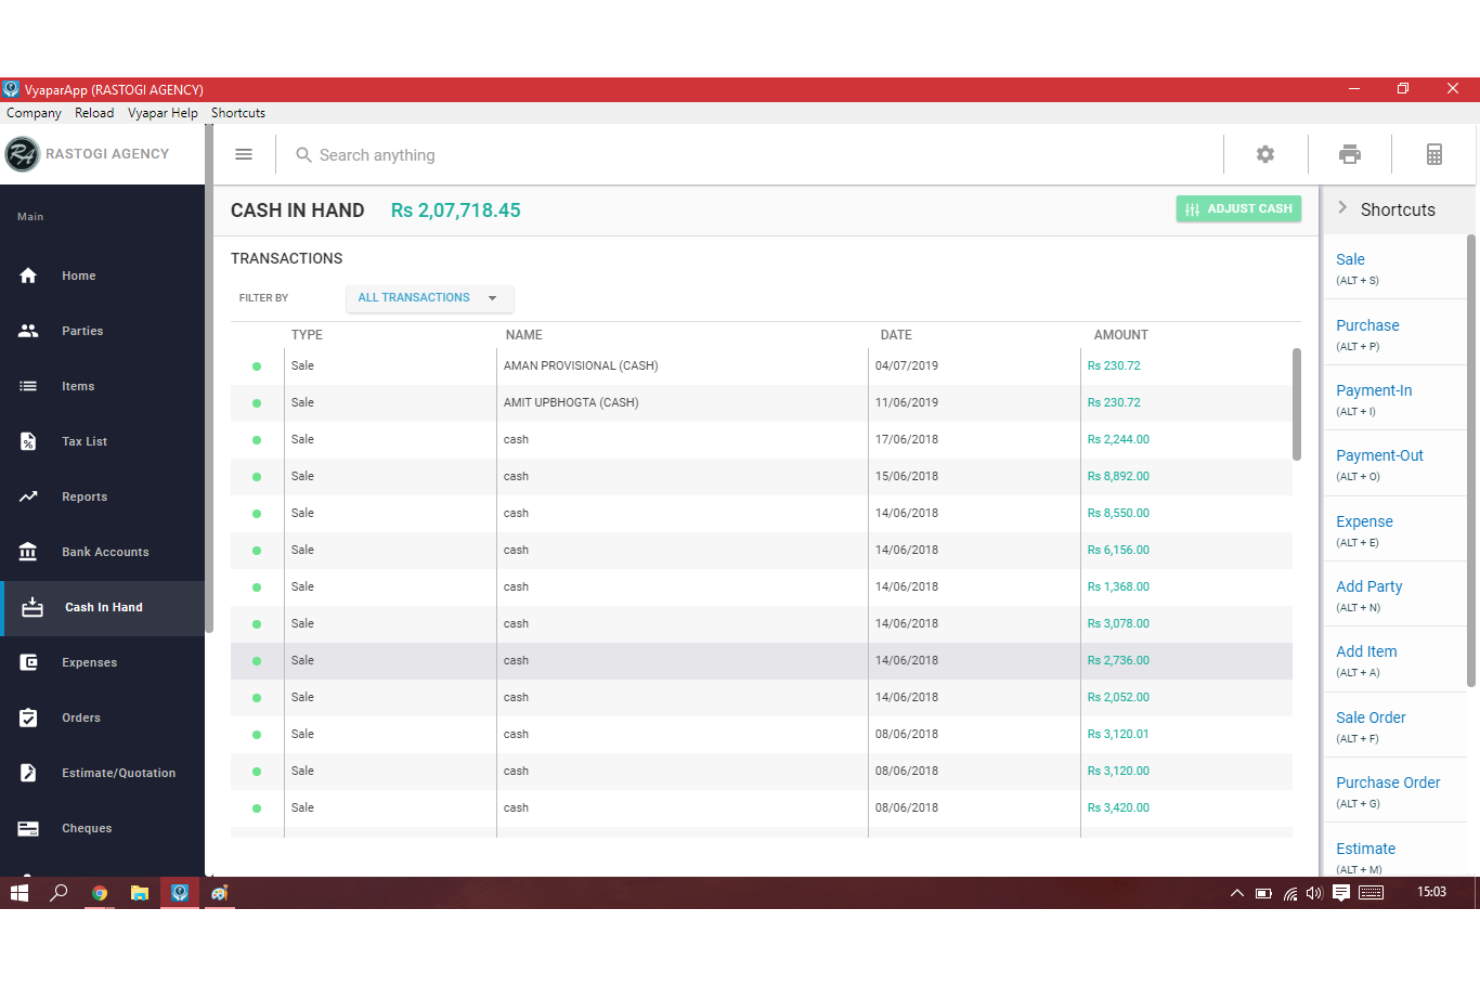Viewport: 1480px width, 987px height.
Task: Select Items in the sidebar
Action: point(78,386)
